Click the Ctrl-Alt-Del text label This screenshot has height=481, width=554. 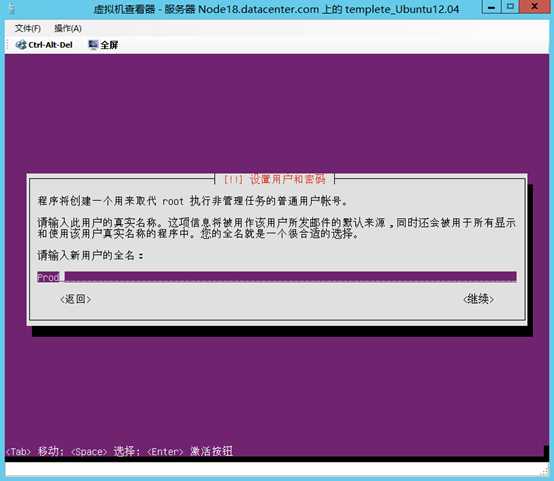pos(51,45)
